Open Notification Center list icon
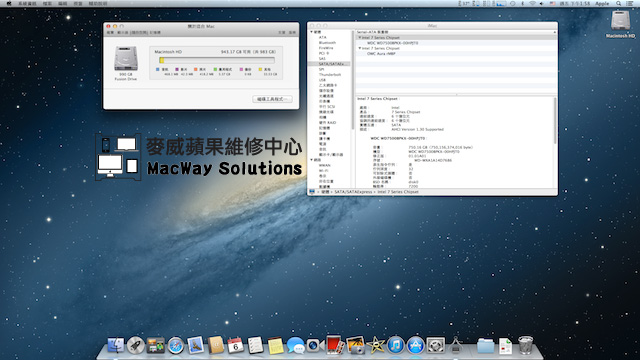 (630, 3)
